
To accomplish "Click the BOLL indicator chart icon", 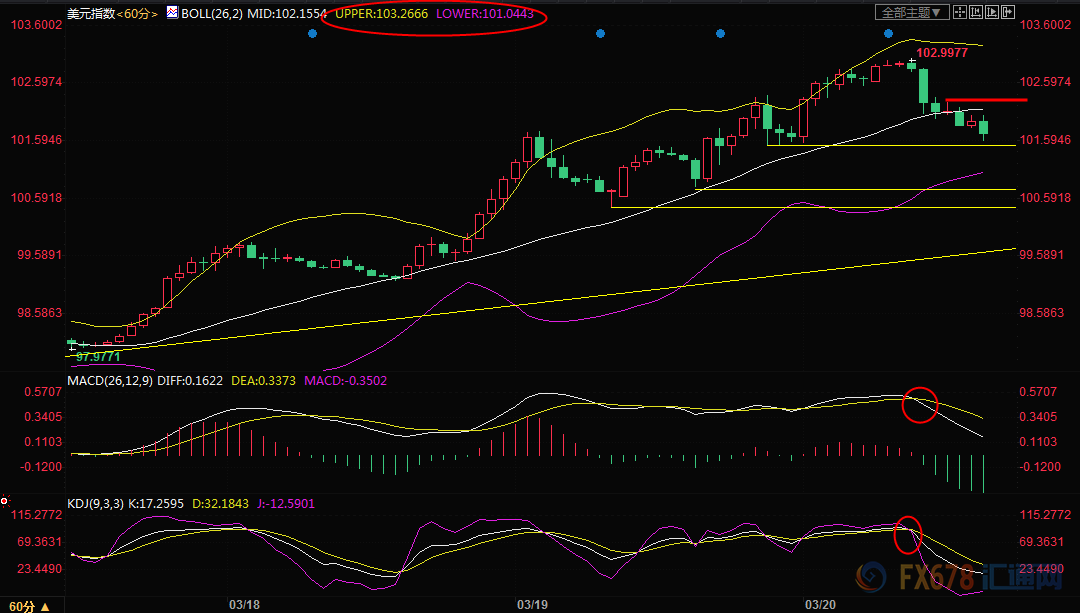I will (172, 14).
